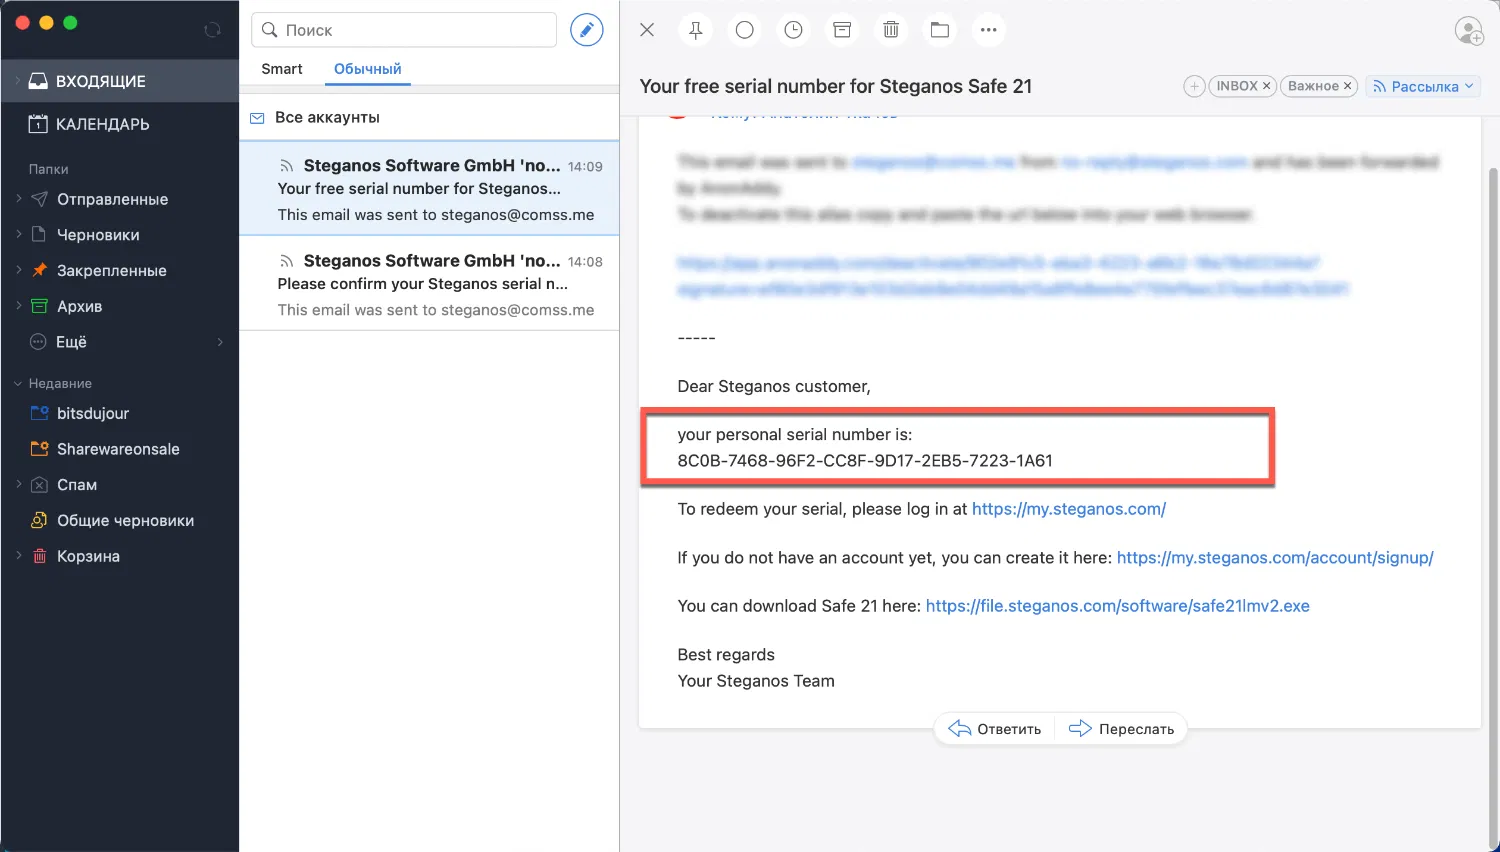The height and width of the screenshot is (852, 1500).
Task: Open the three-dot more actions menu
Action: tap(989, 30)
